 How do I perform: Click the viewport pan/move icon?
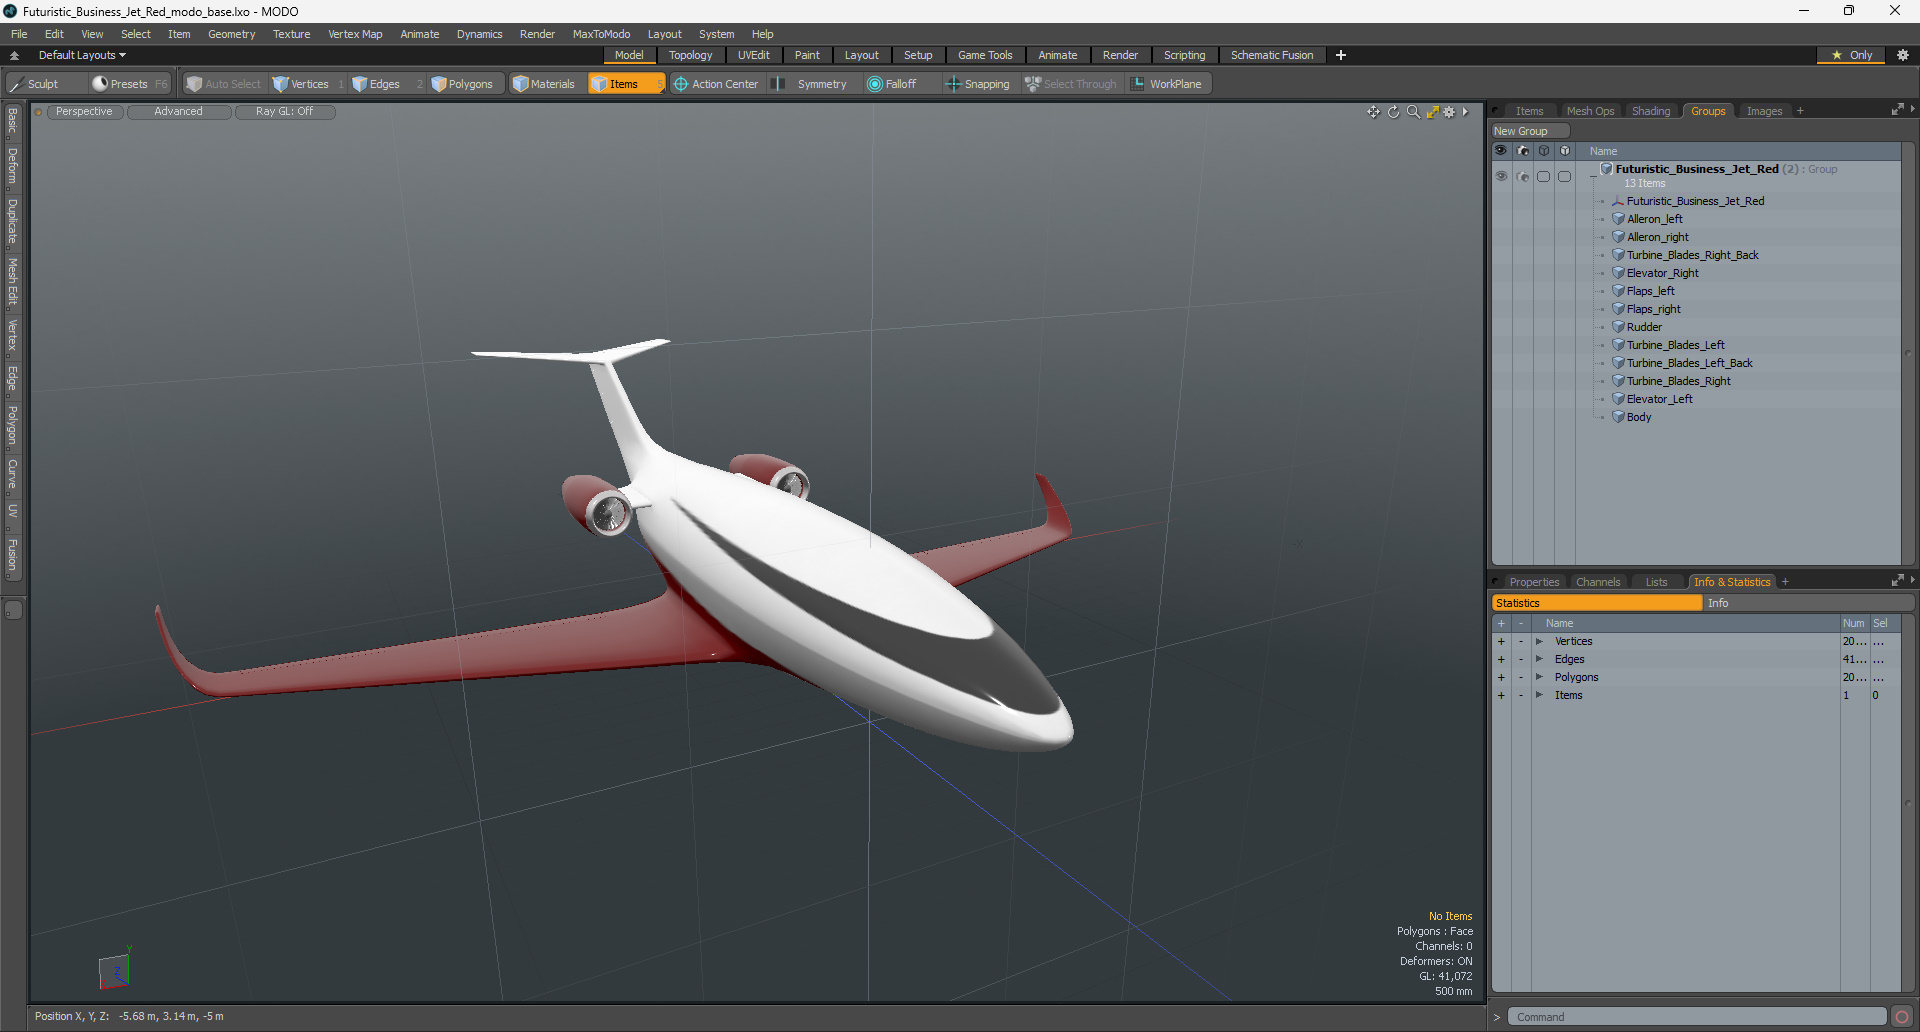click(x=1373, y=112)
